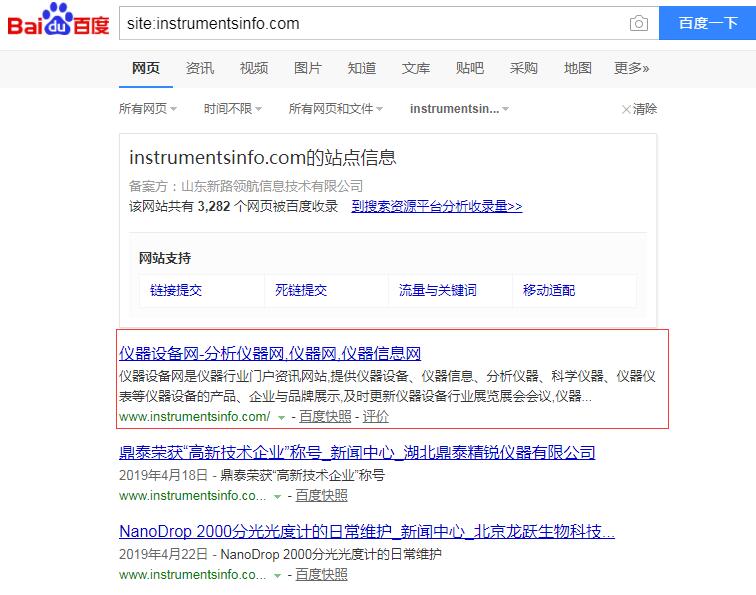Expand 更多» tab options

pos(632,68)
